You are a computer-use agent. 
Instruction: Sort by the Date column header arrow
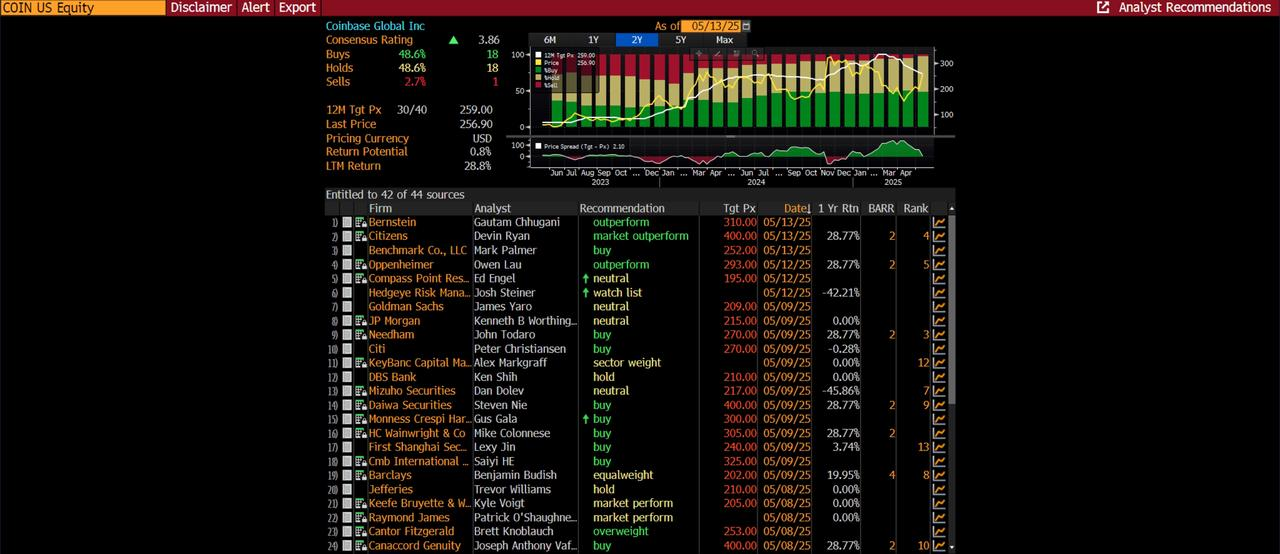point(808,209)
